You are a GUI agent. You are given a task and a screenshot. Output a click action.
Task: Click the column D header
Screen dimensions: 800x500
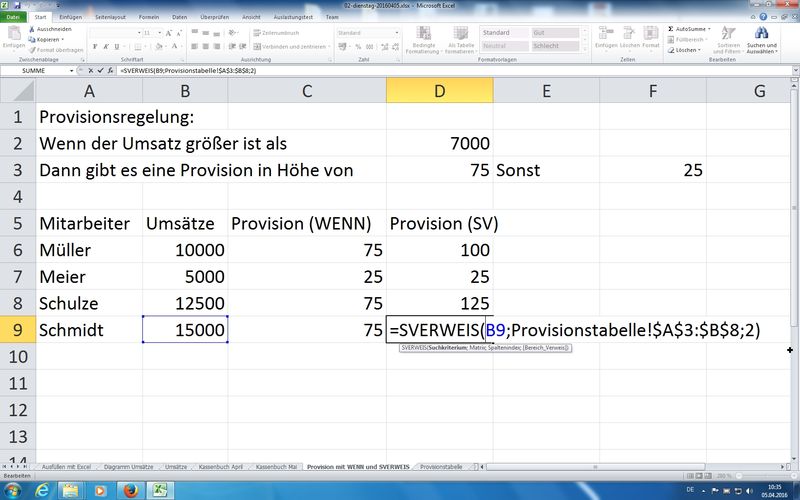(x=439, y=92)
